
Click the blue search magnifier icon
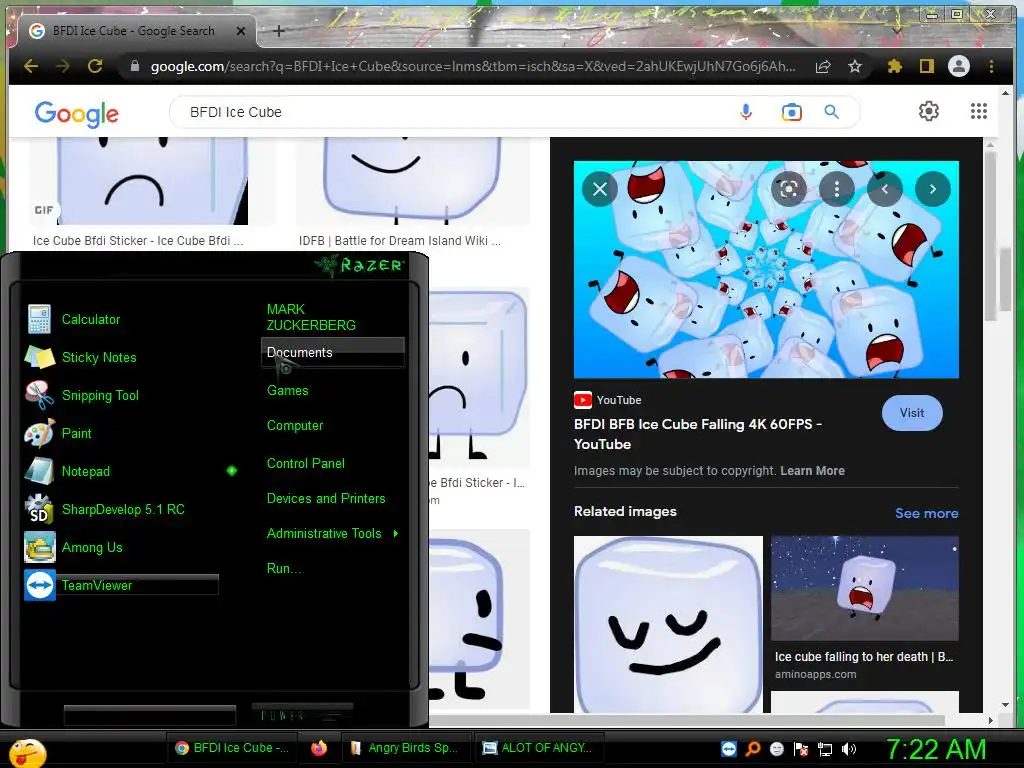coord(831,112)
